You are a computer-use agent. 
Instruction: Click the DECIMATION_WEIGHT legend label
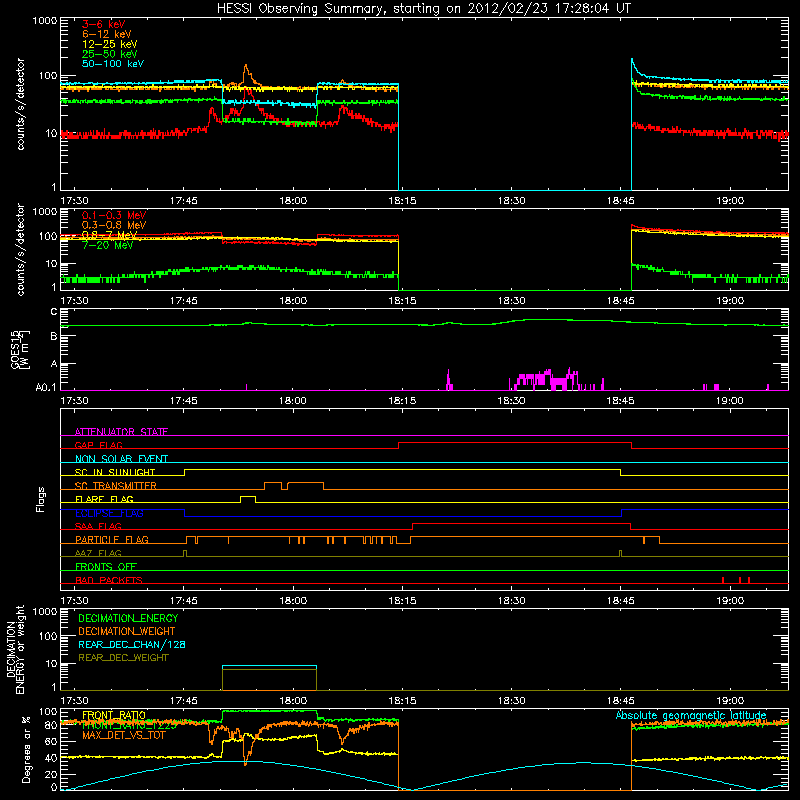[x=127, y=631]
